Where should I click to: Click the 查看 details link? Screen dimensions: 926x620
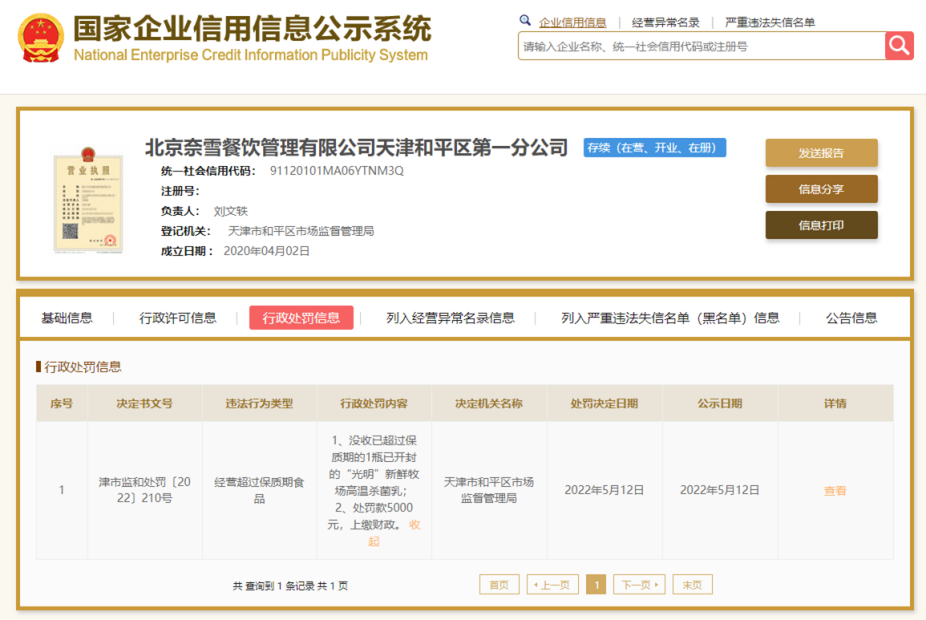tap(835, 491)
